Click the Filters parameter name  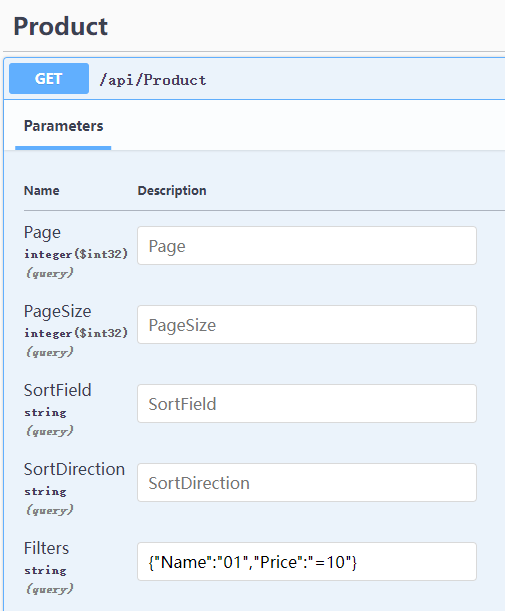tap(46, 548)
